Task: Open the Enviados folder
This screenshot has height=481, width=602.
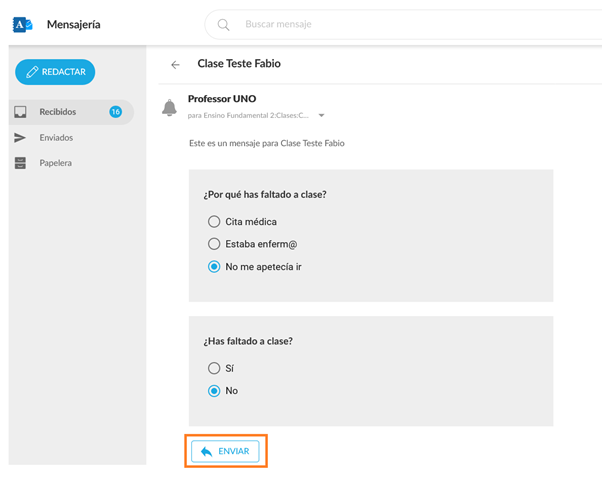Action: click(x=56, y=138)
